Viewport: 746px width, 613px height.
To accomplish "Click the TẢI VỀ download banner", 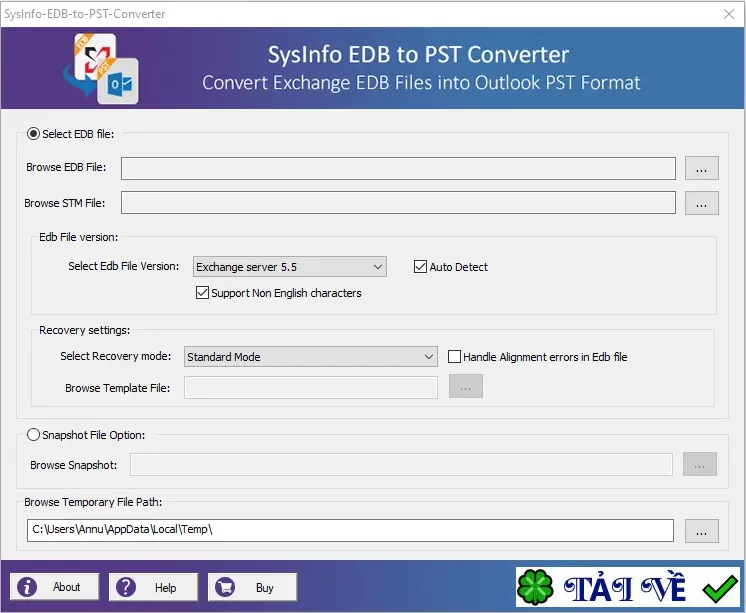I will click(628, 587).
